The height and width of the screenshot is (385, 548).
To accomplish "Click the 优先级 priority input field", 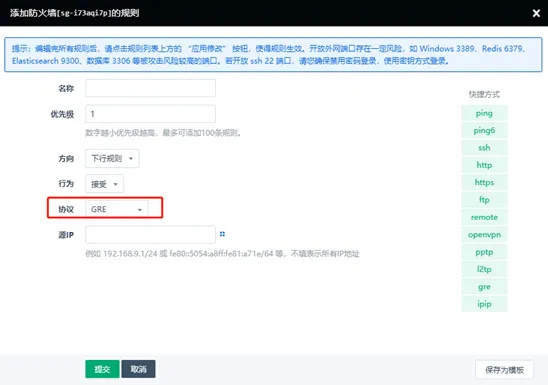I will (150, 114).
